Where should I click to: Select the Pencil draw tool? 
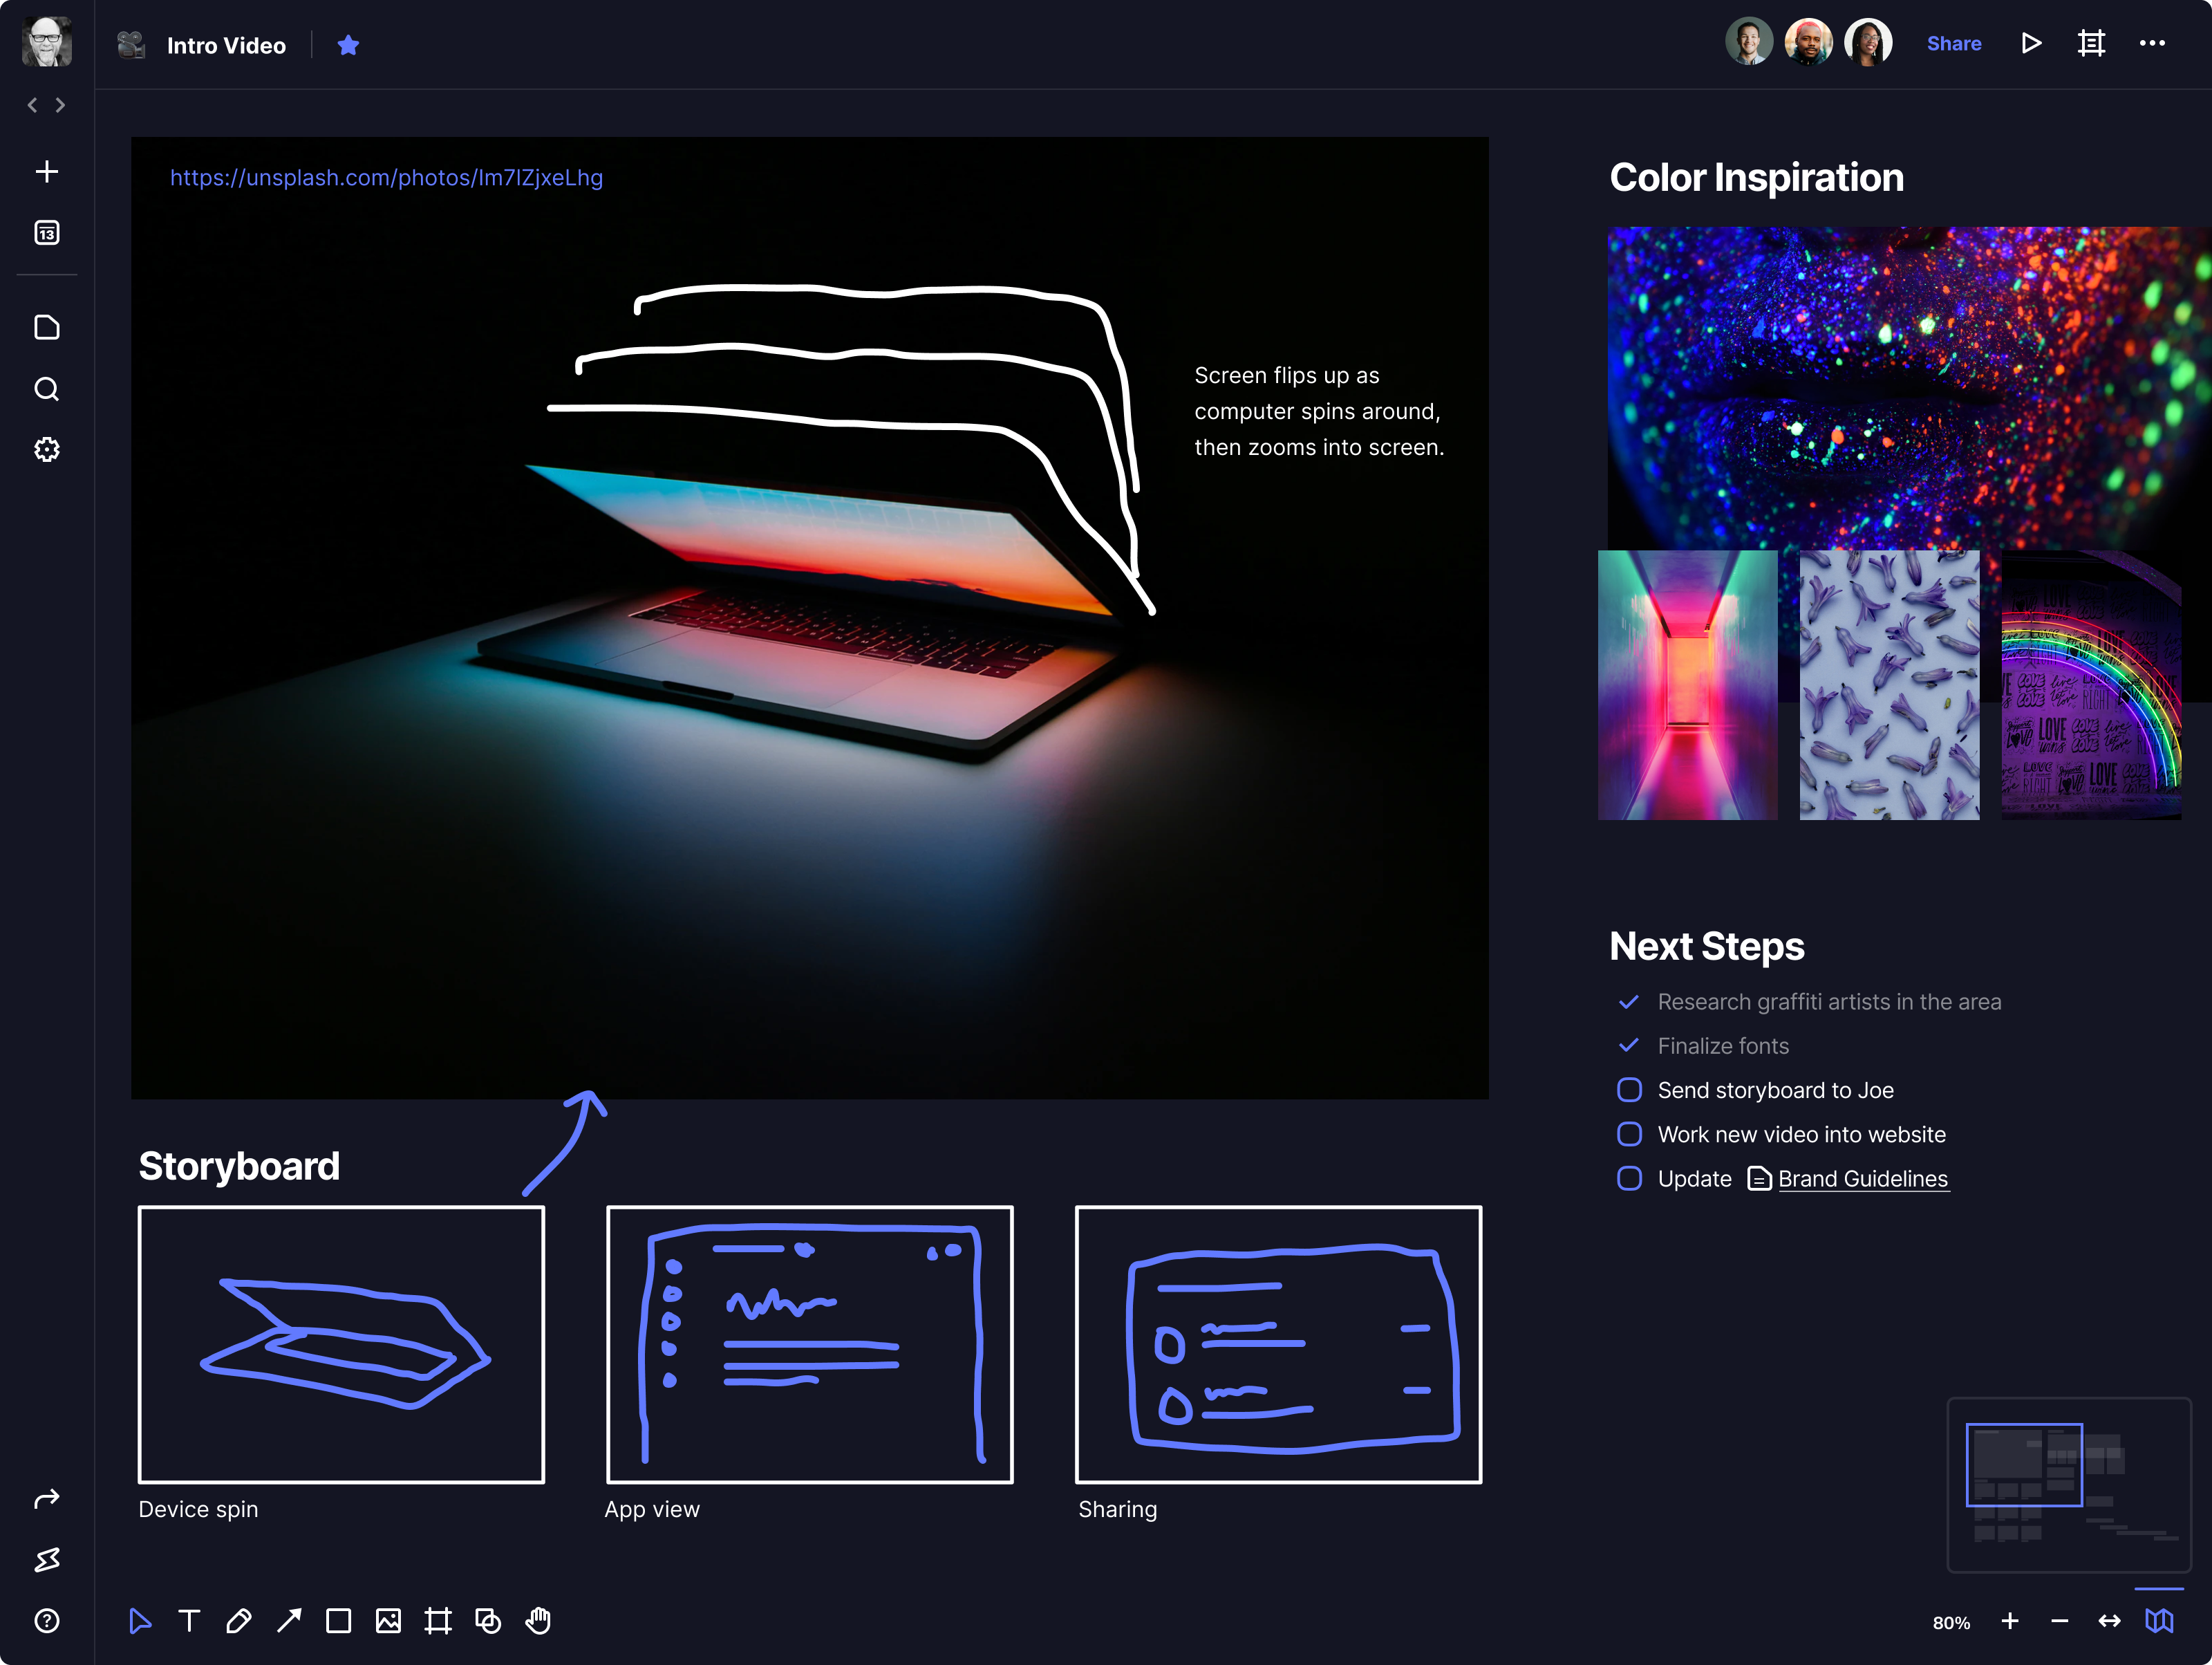239,1621
